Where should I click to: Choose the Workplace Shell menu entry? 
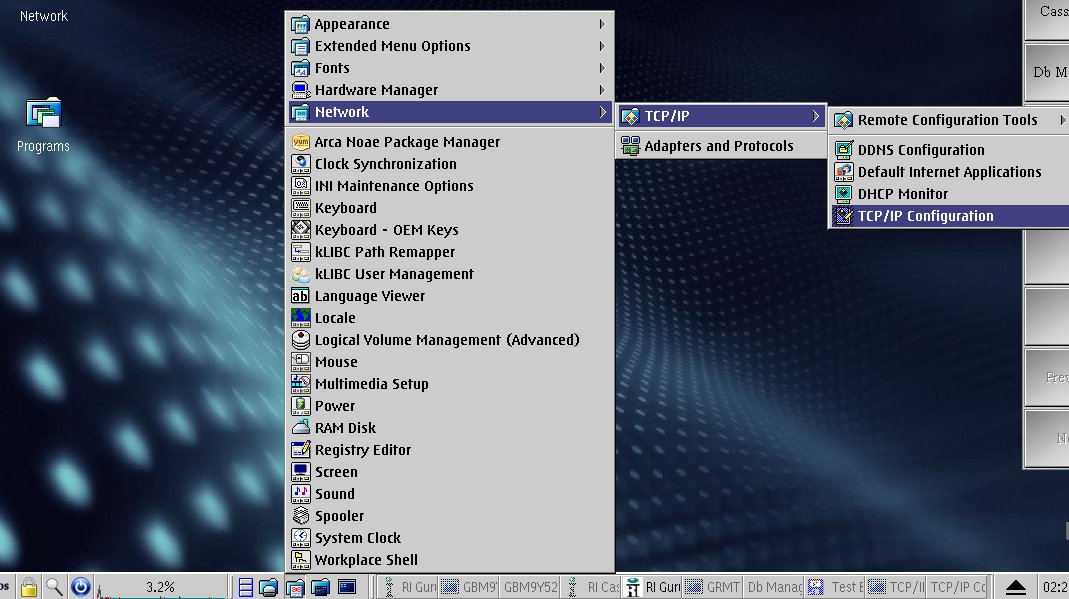pyautogui.click(x=449, y=559)
